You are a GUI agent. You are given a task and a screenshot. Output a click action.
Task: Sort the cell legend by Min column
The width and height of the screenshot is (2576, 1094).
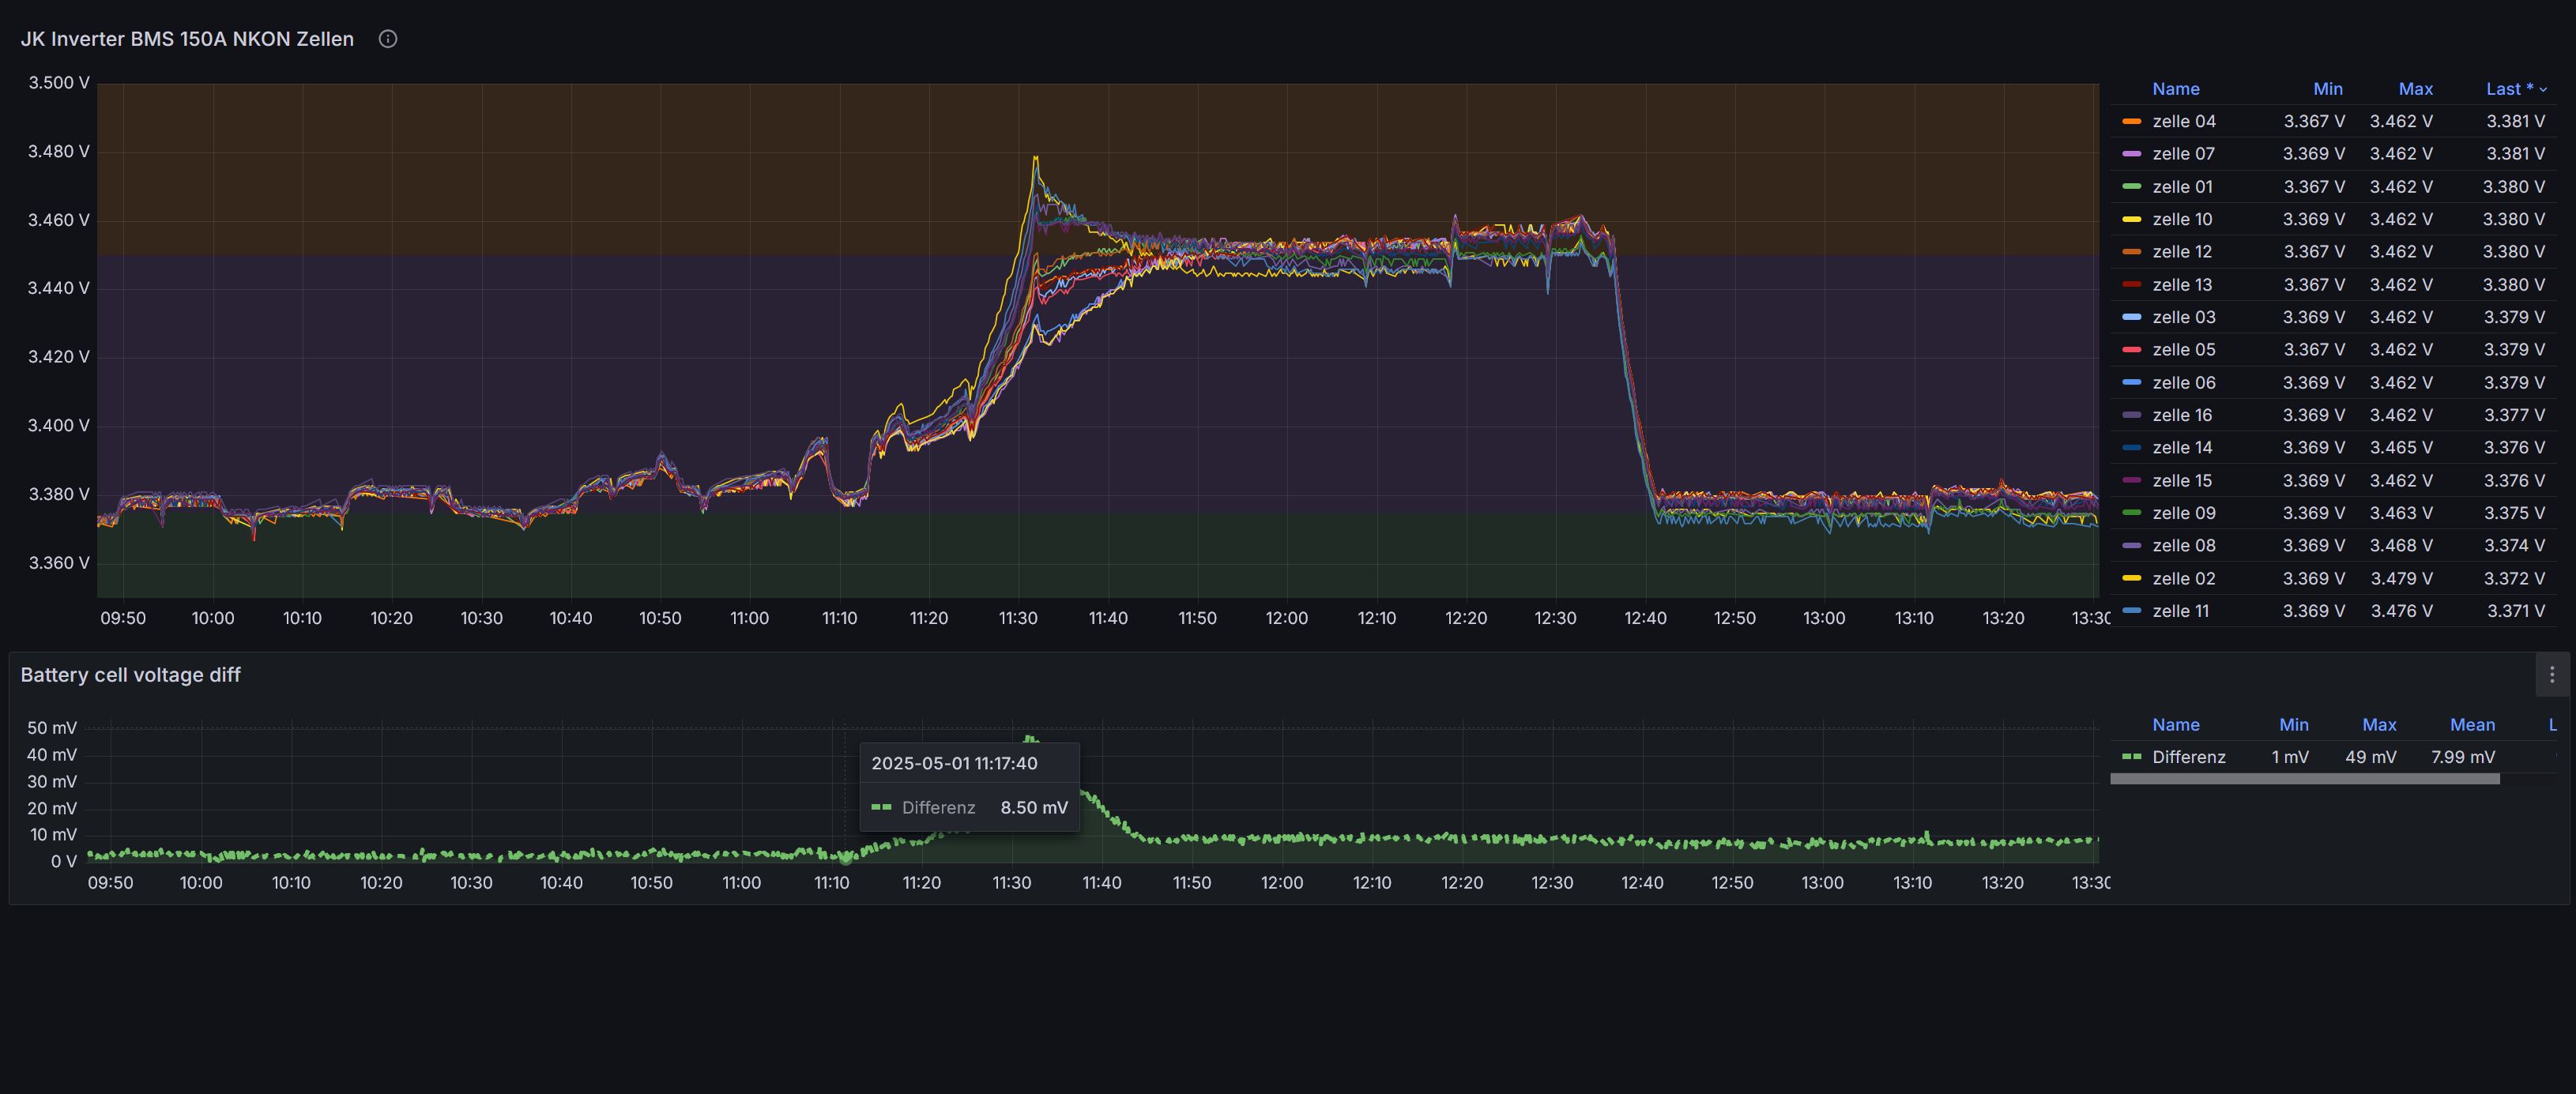[2327, 89]
